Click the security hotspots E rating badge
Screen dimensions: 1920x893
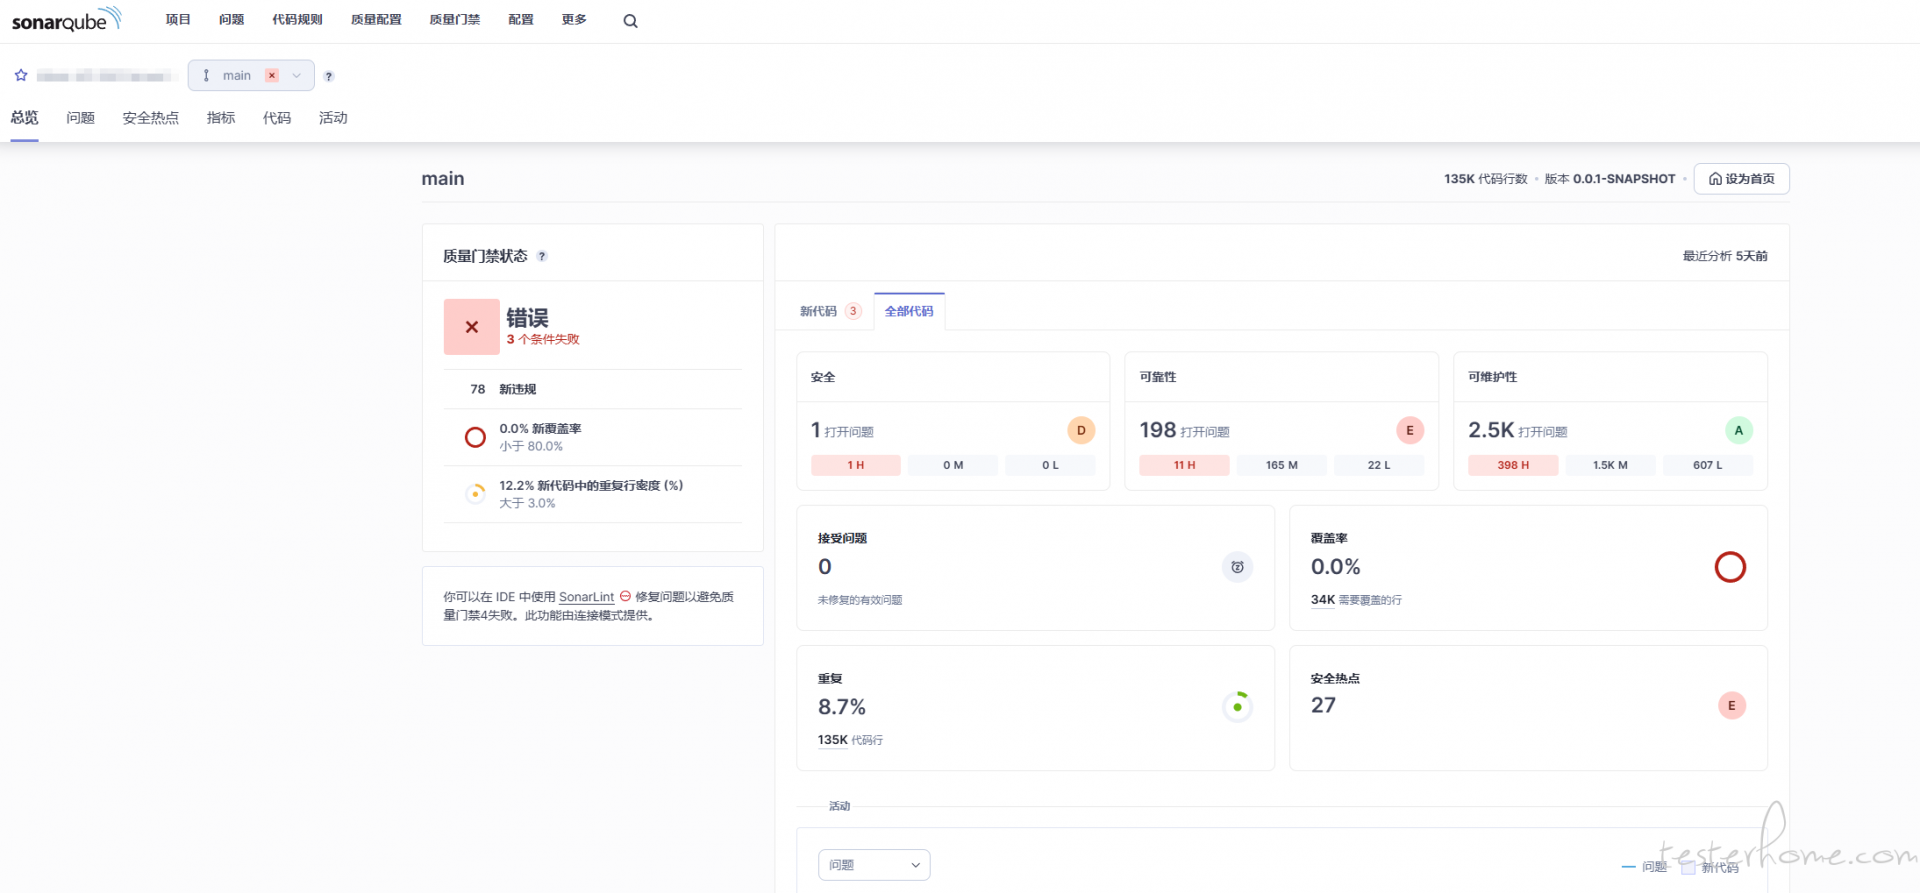[1731, 705]
